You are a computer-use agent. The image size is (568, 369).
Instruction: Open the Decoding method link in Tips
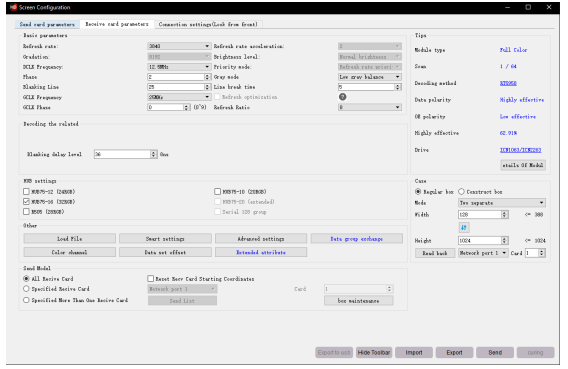point(508,83)
